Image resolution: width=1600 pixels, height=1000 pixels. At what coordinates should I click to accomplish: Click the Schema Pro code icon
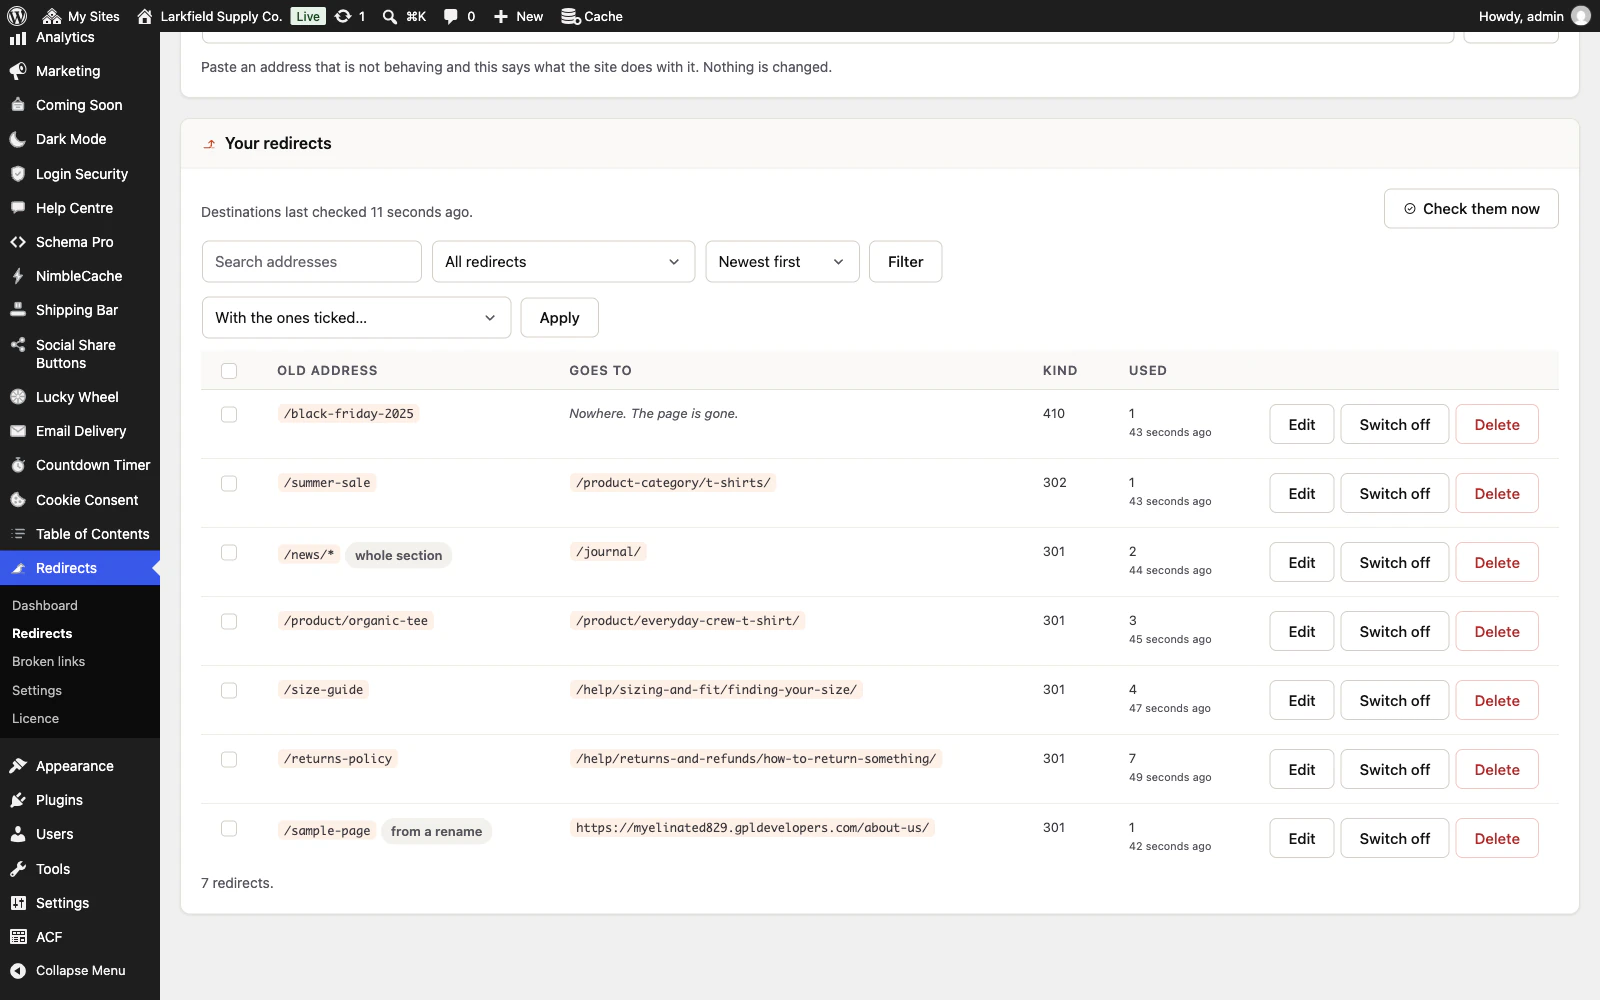click(x=18, y=242)
